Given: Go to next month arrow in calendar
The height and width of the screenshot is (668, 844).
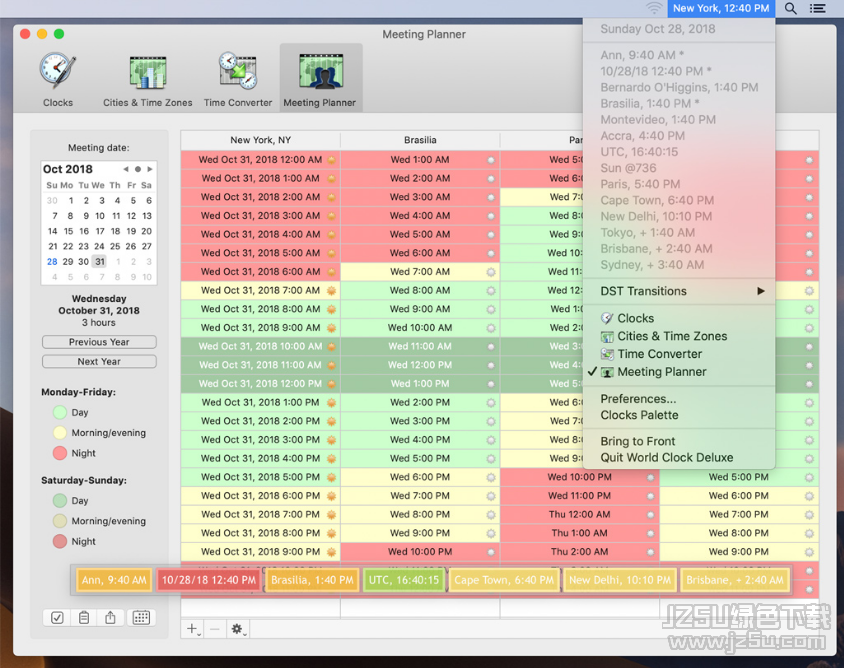Looking at the screenshot, I should [150, 169].
